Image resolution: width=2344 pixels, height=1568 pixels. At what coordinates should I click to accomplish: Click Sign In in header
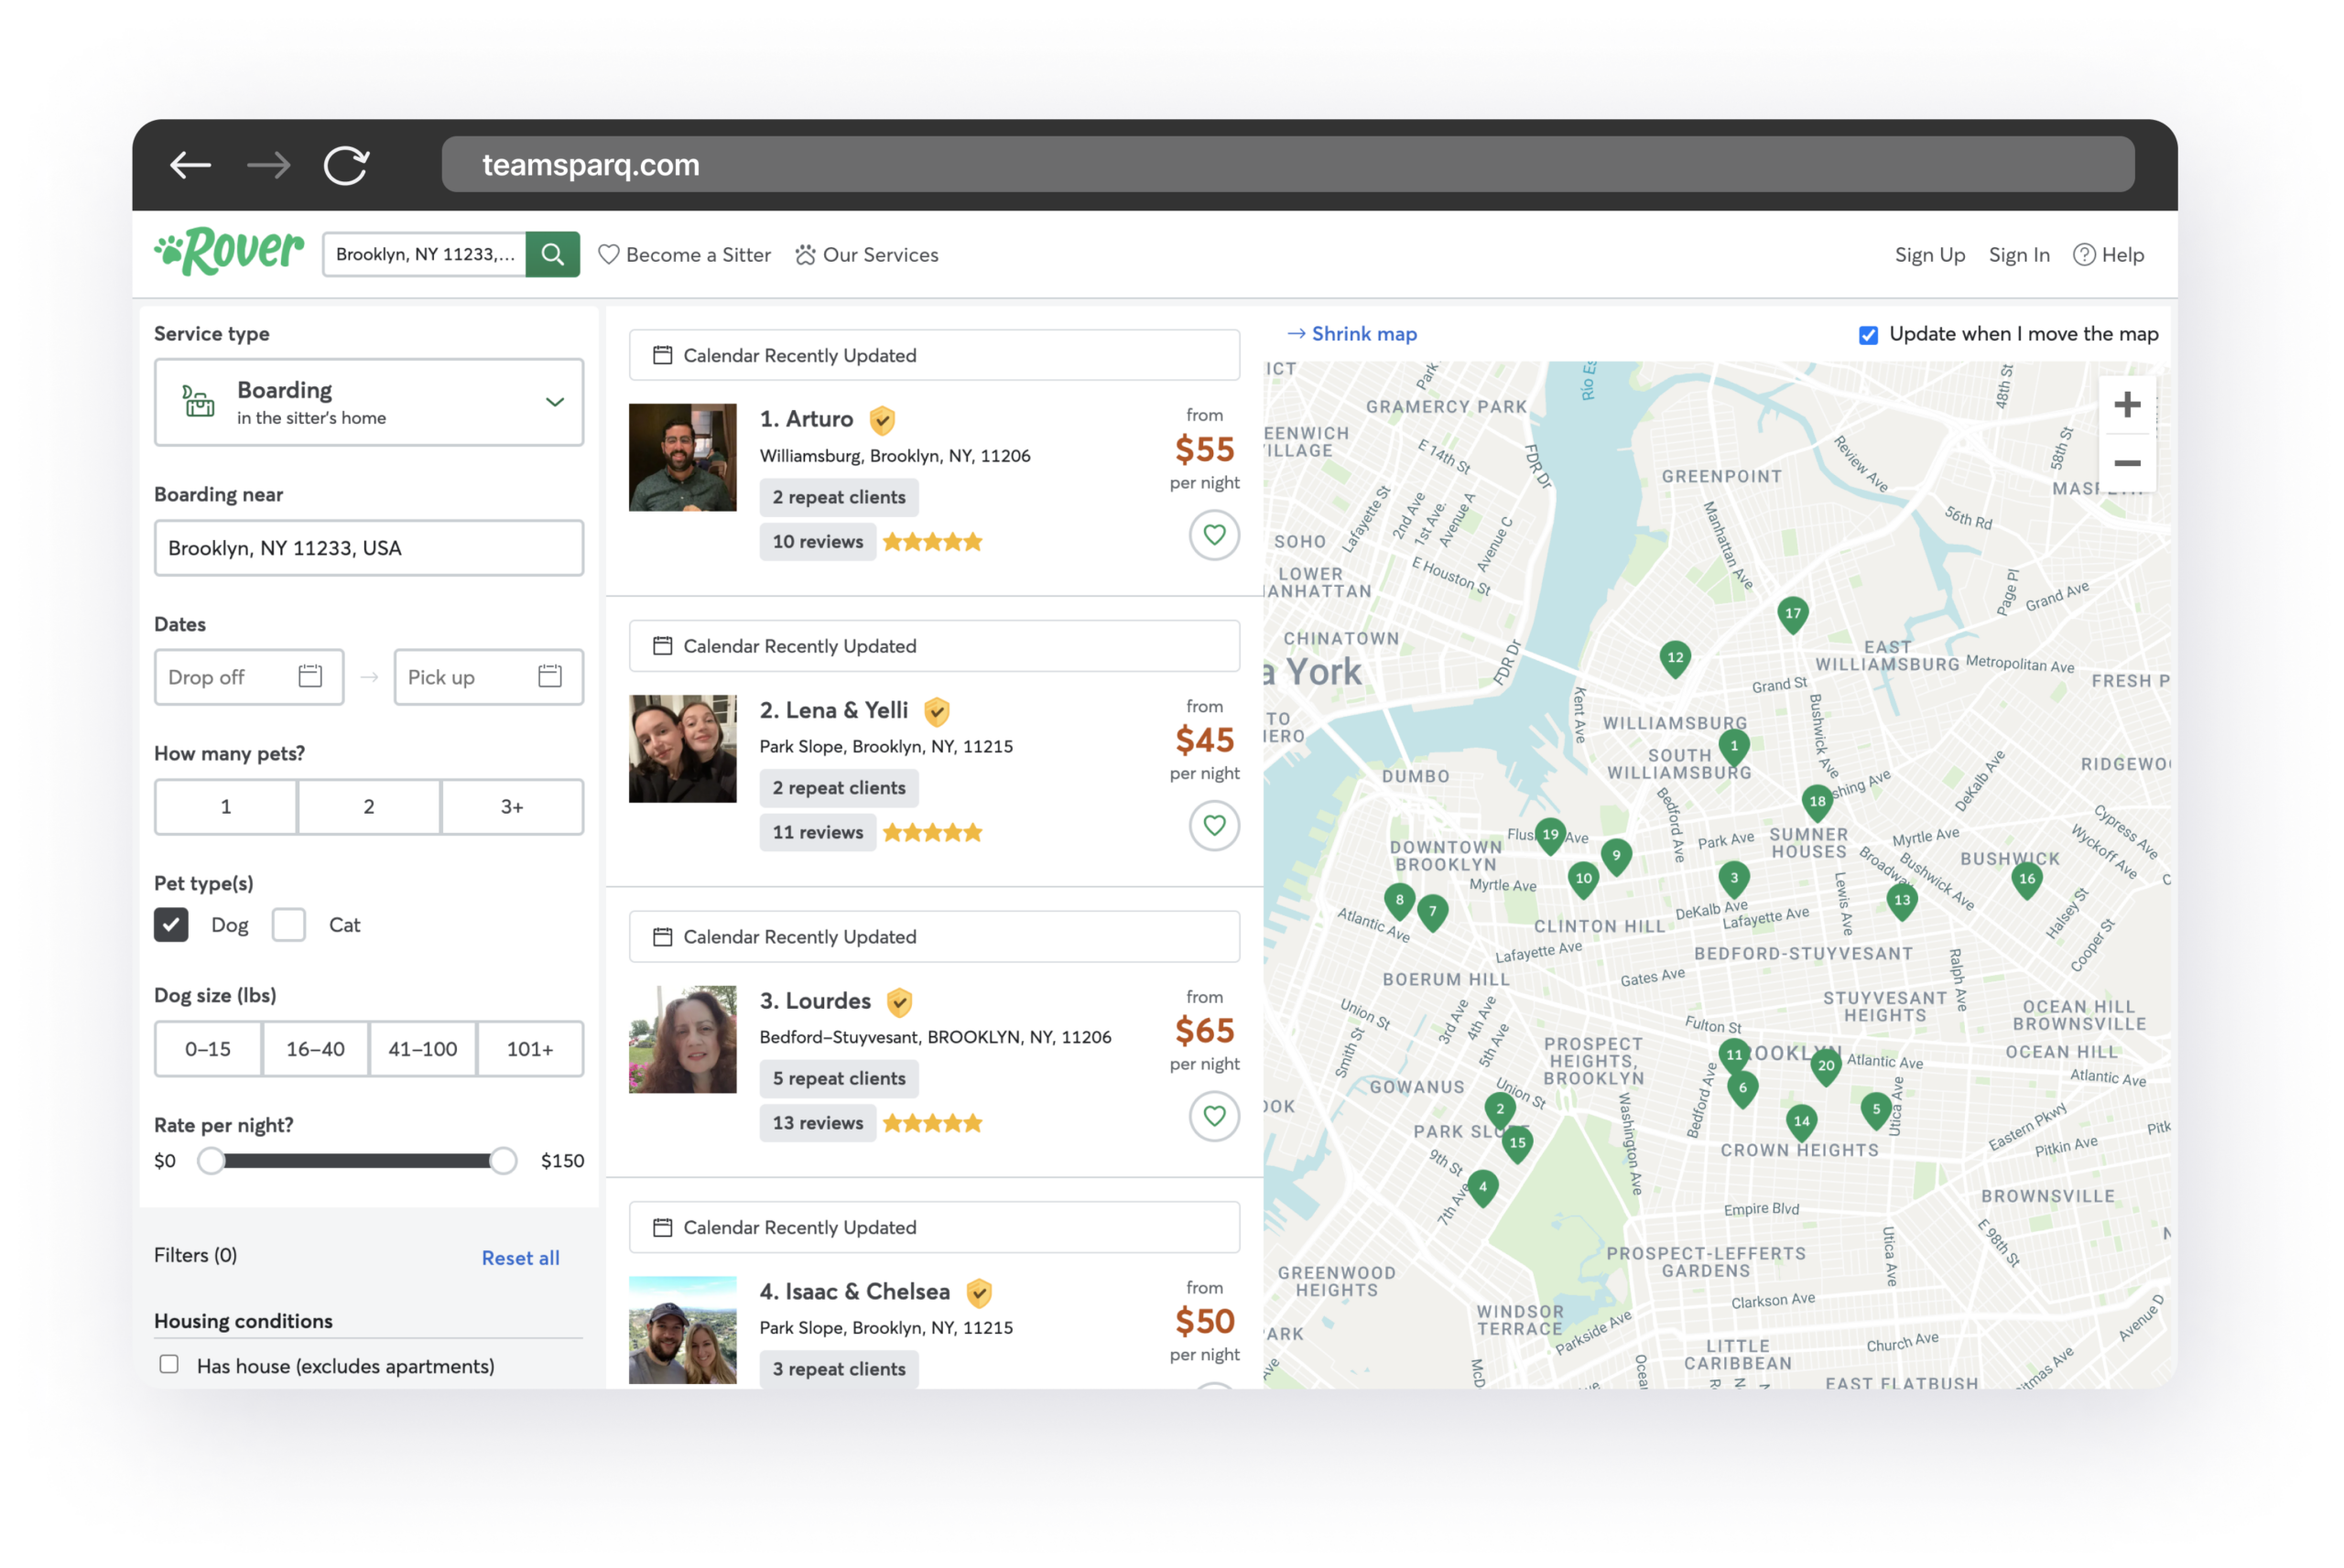2019,255
